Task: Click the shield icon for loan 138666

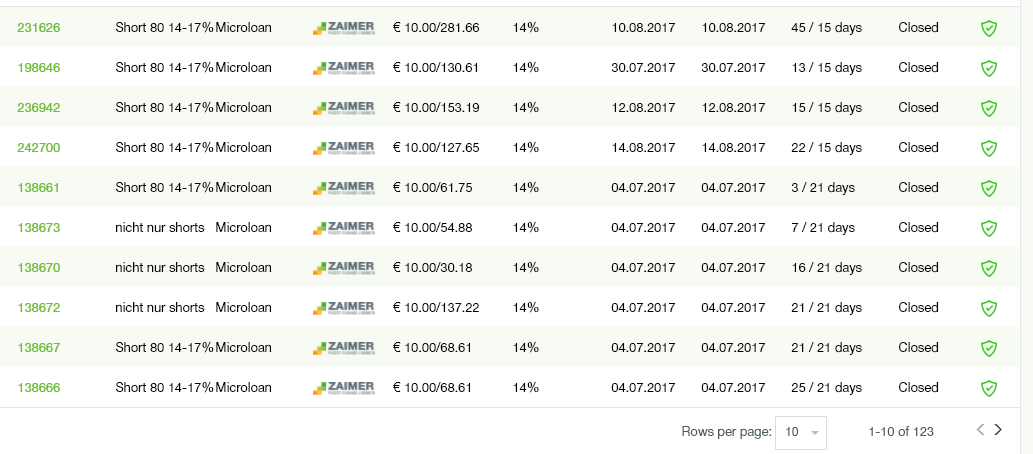Action: 988,388
